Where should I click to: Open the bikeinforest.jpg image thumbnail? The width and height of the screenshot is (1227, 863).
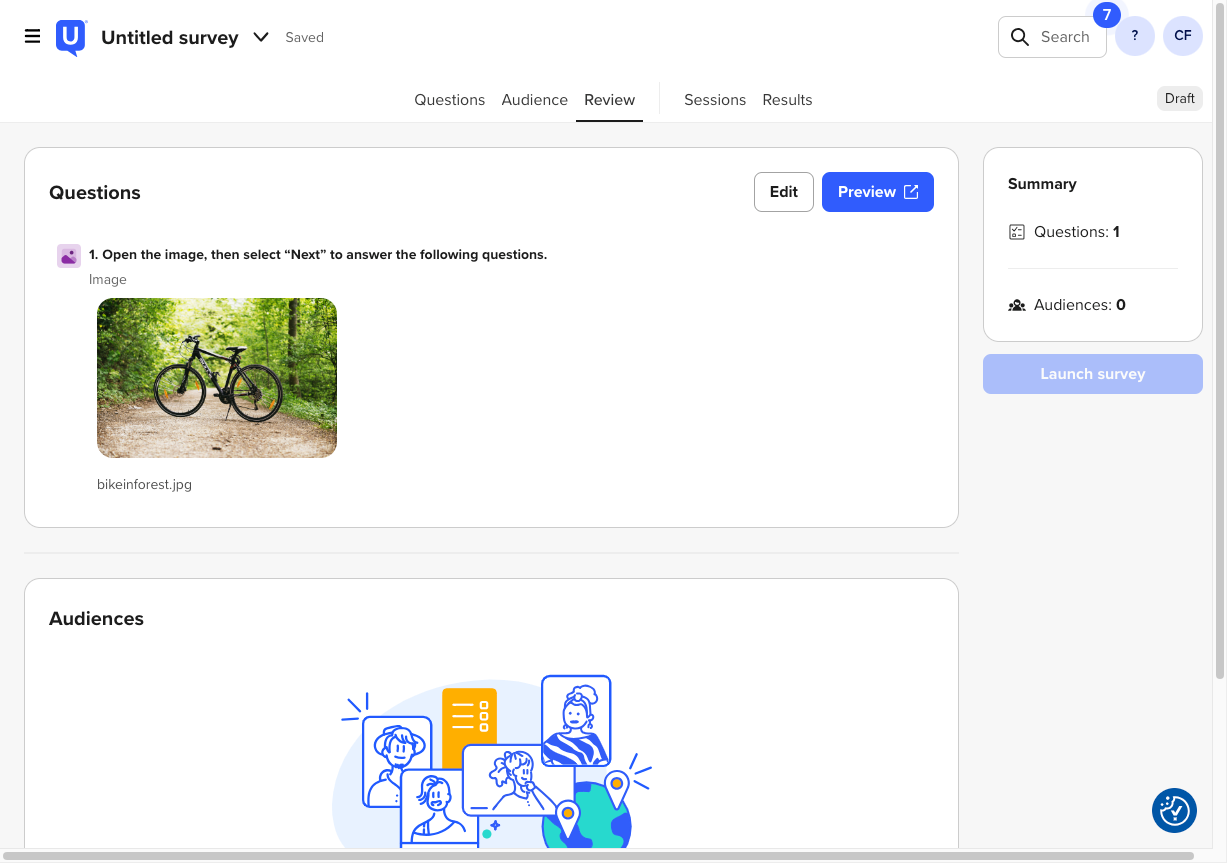[x=216, y=377]
